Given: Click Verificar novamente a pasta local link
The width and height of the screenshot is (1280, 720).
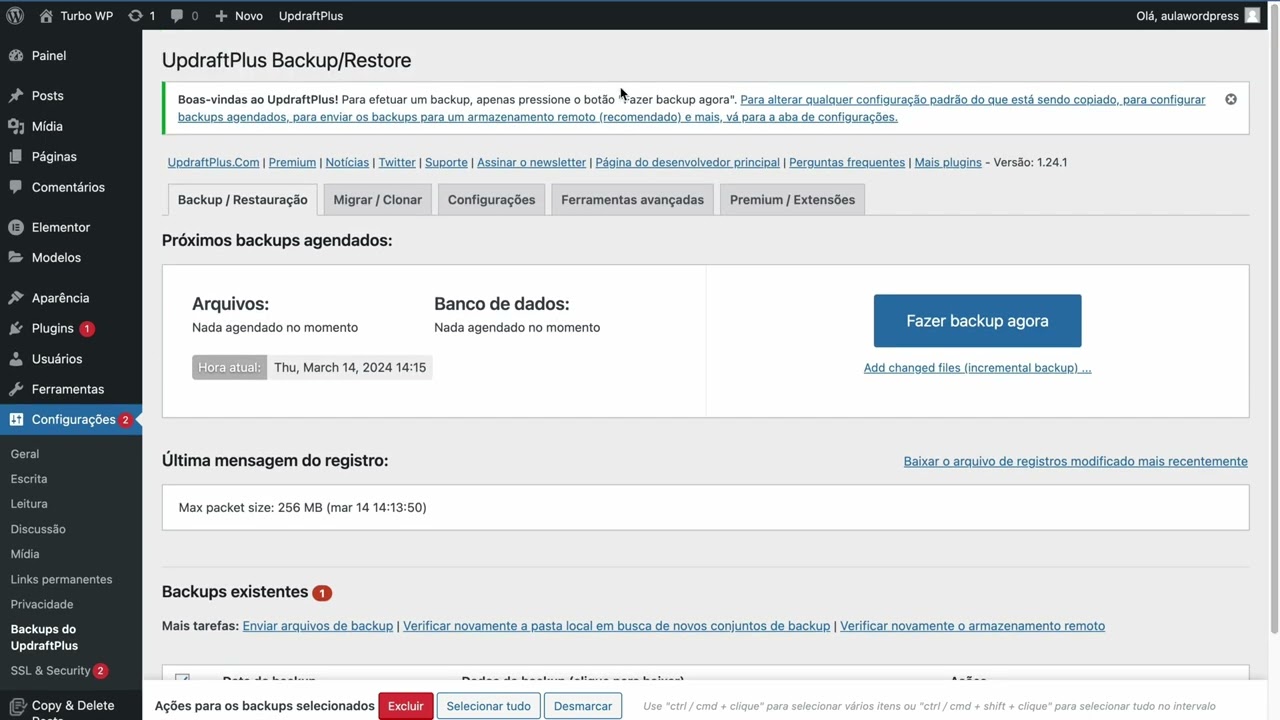Looking at the screenshot, I should [616, 626].
